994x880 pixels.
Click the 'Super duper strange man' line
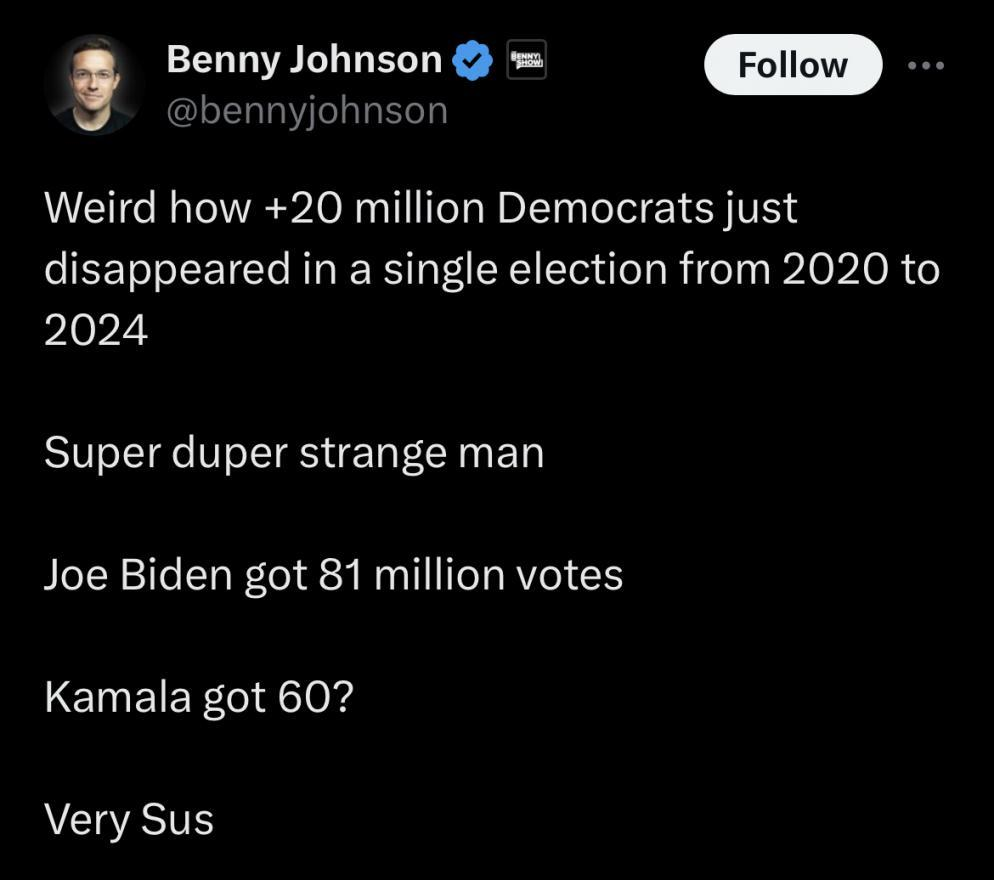click(x=294, y=453)
